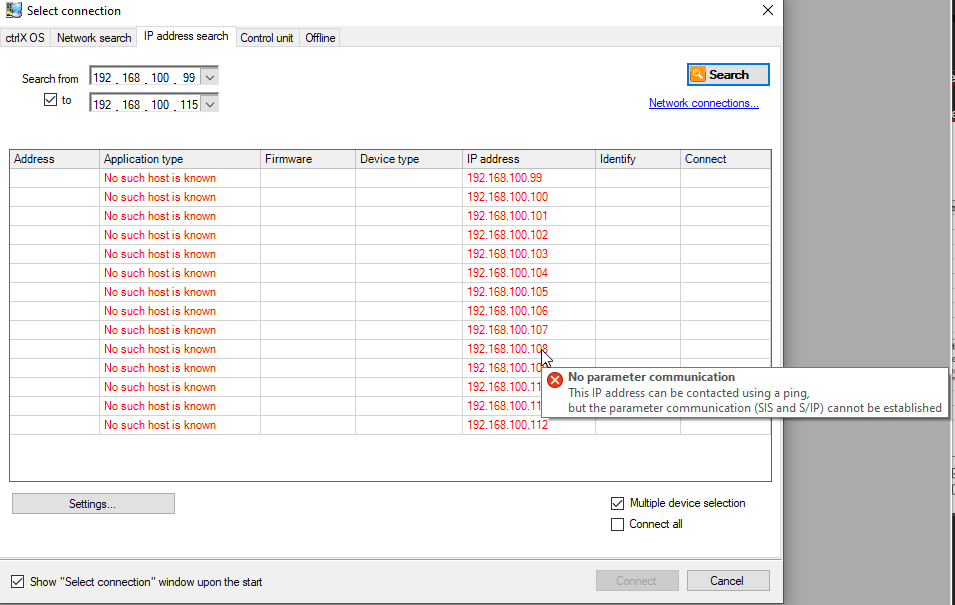Click the Search button with magnifier icon

click(728, 75)
